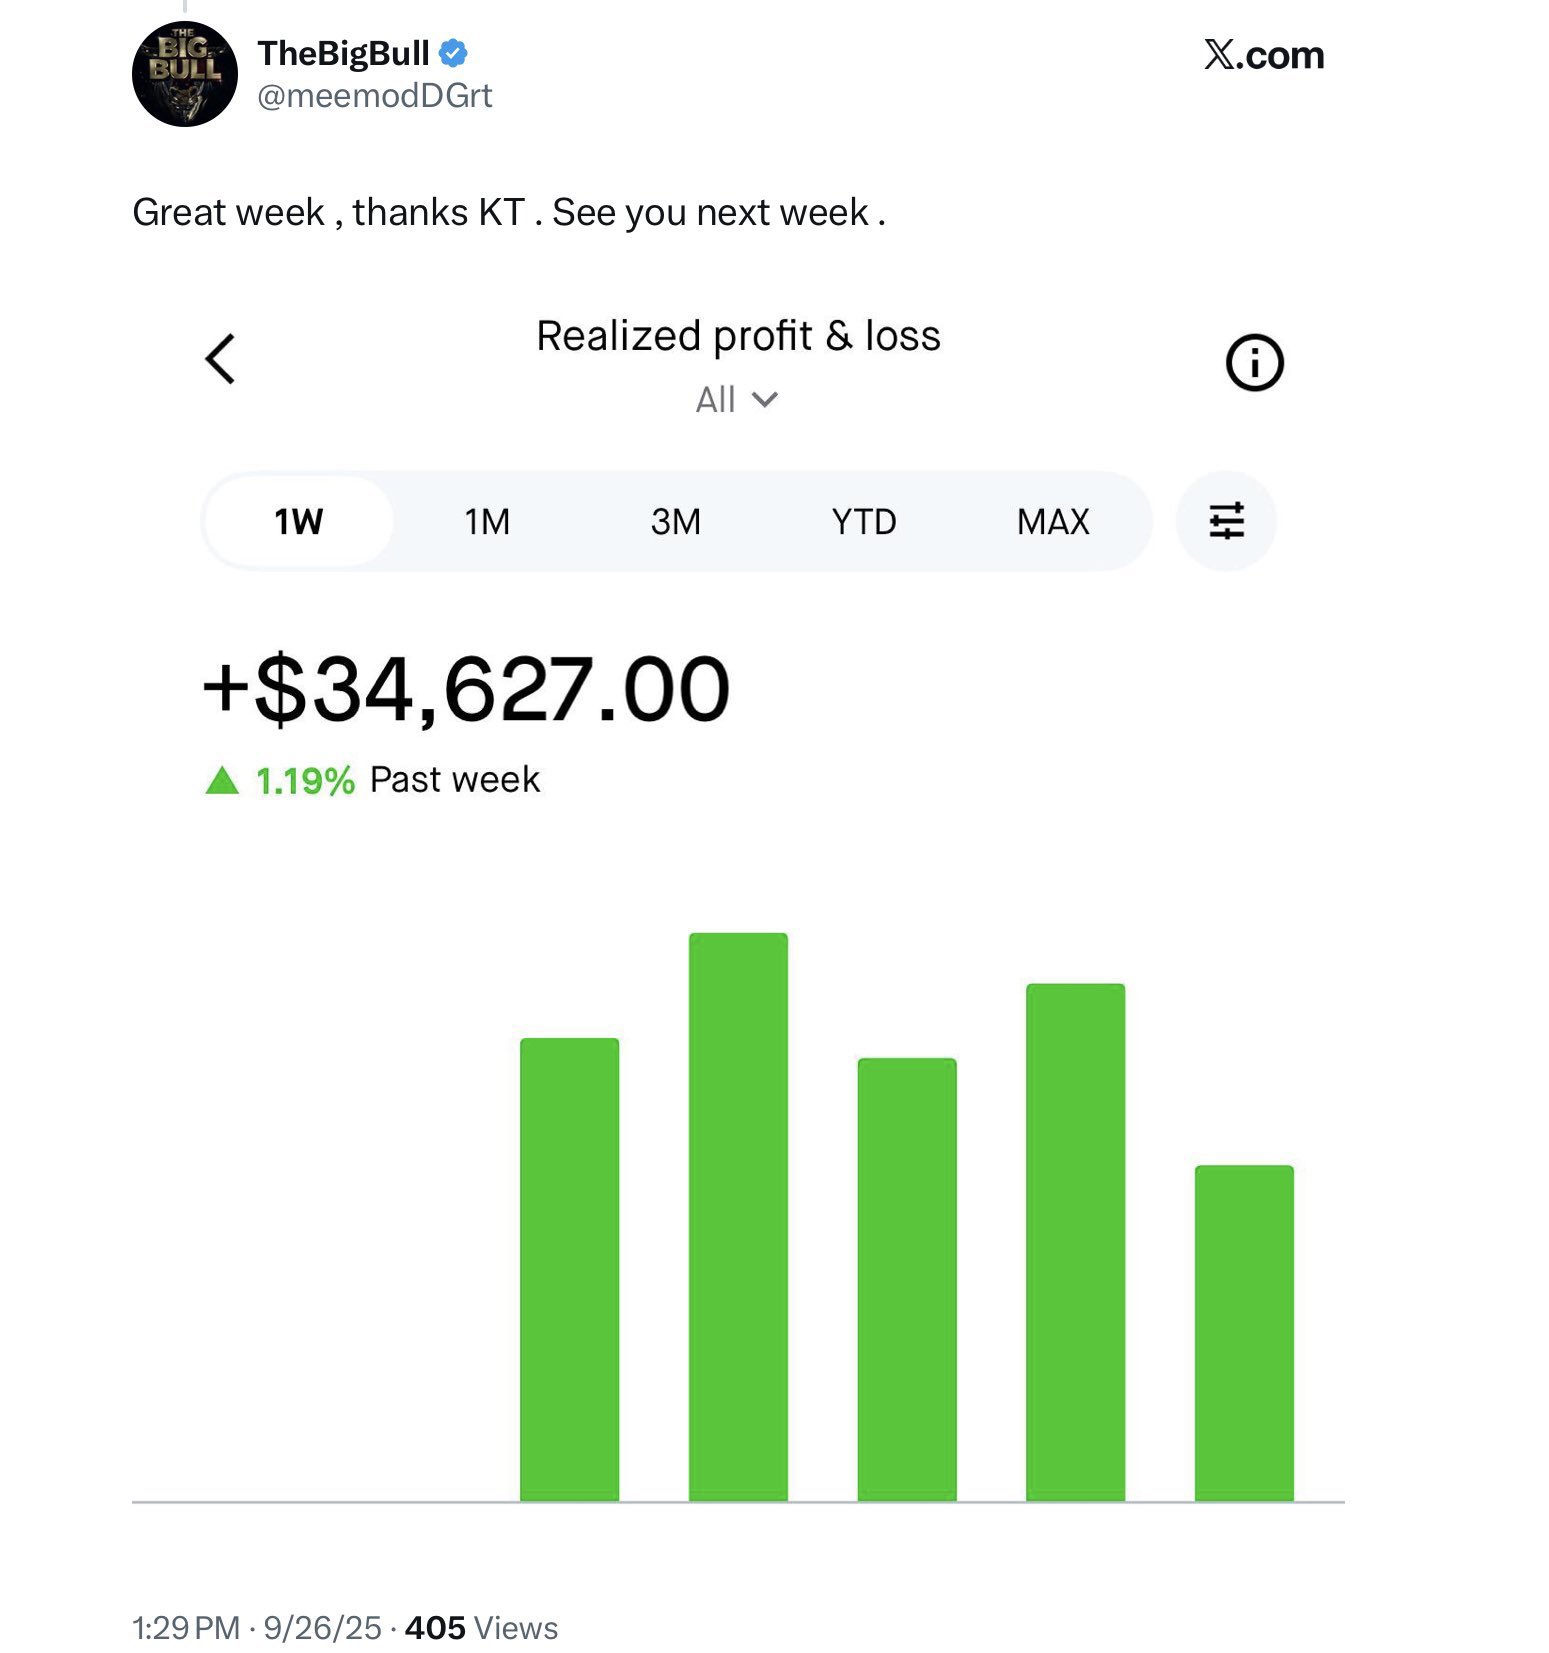Open the @meemodDGrt handle link

click(x=375, y=96)
